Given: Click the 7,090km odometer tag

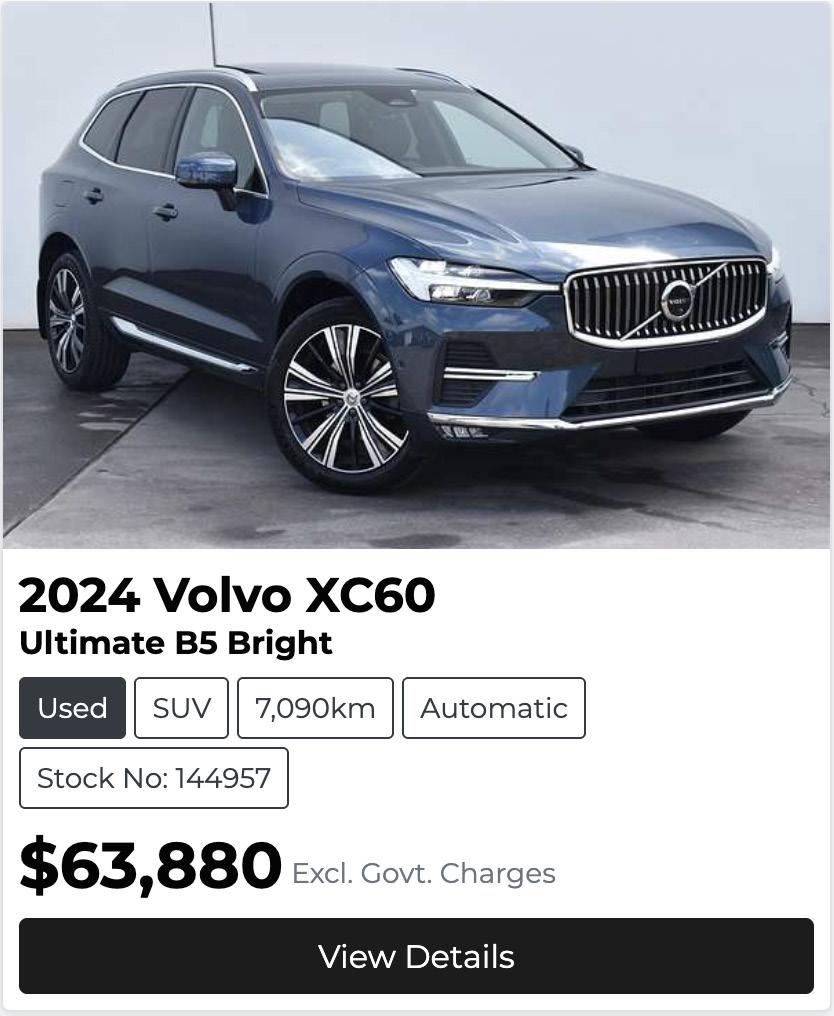Looking at the screenshot, I should [315, 708].
